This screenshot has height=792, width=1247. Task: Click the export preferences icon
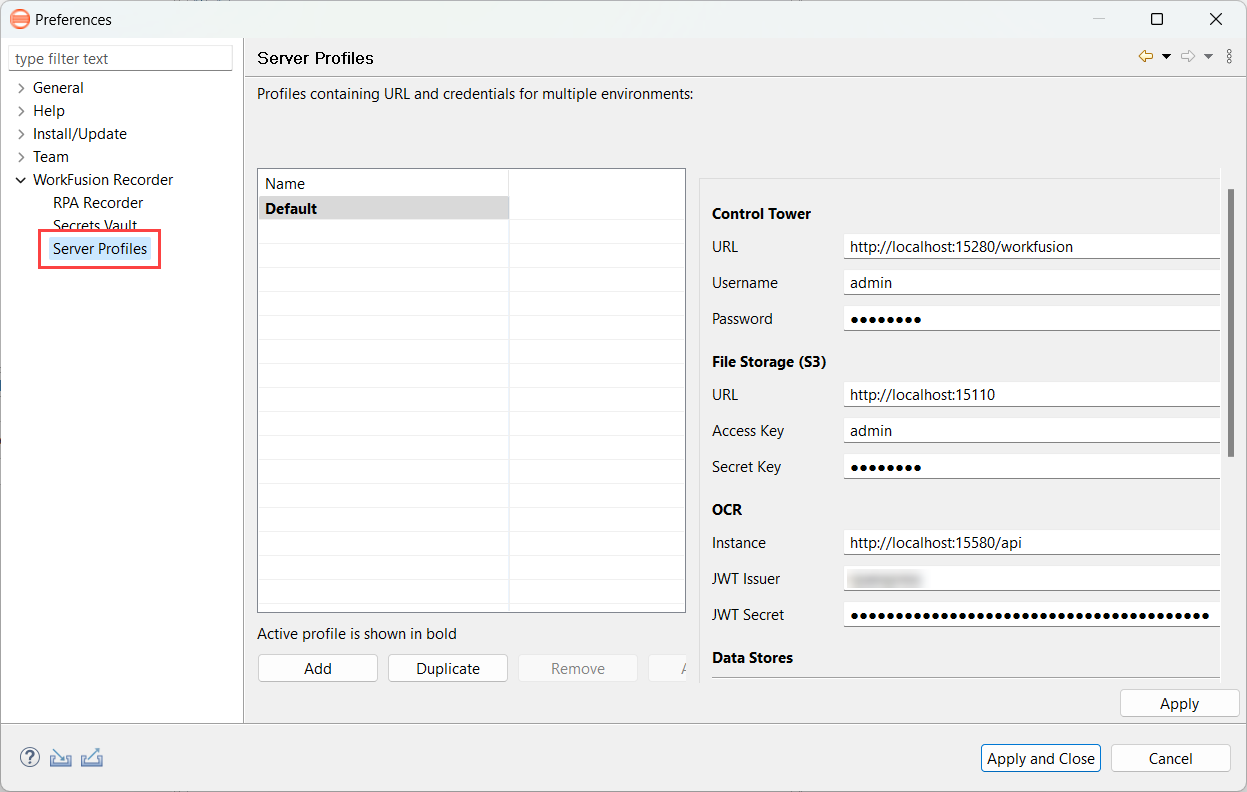click(92, 758)
